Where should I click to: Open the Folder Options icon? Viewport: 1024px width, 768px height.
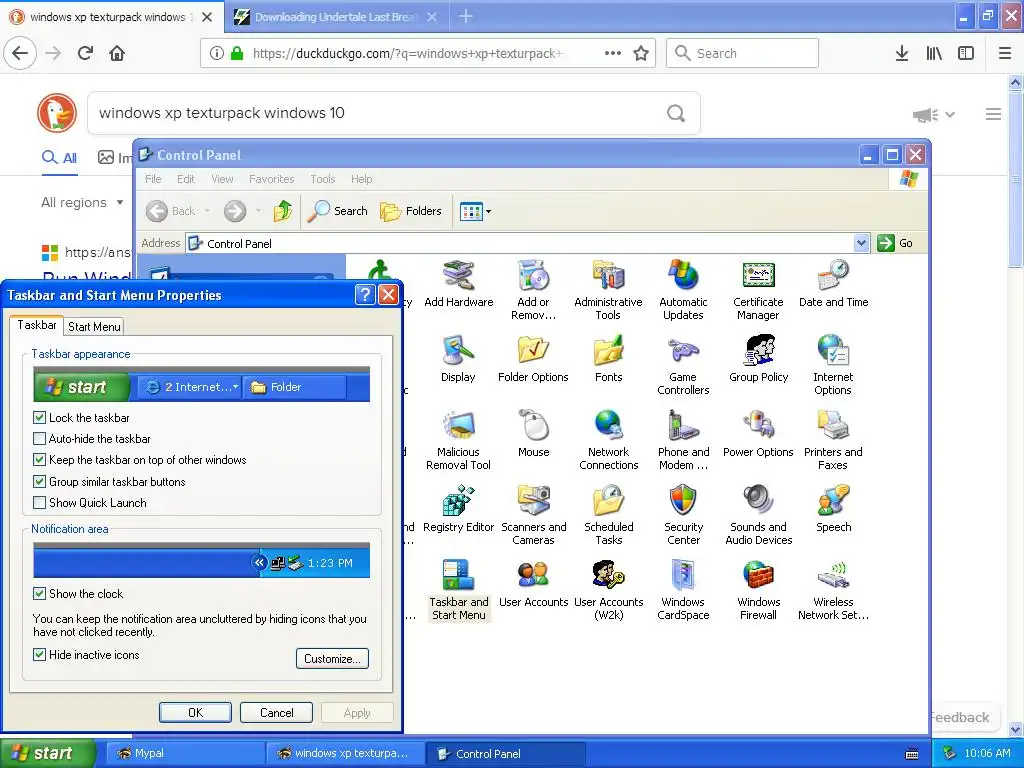tap(533, 359)
